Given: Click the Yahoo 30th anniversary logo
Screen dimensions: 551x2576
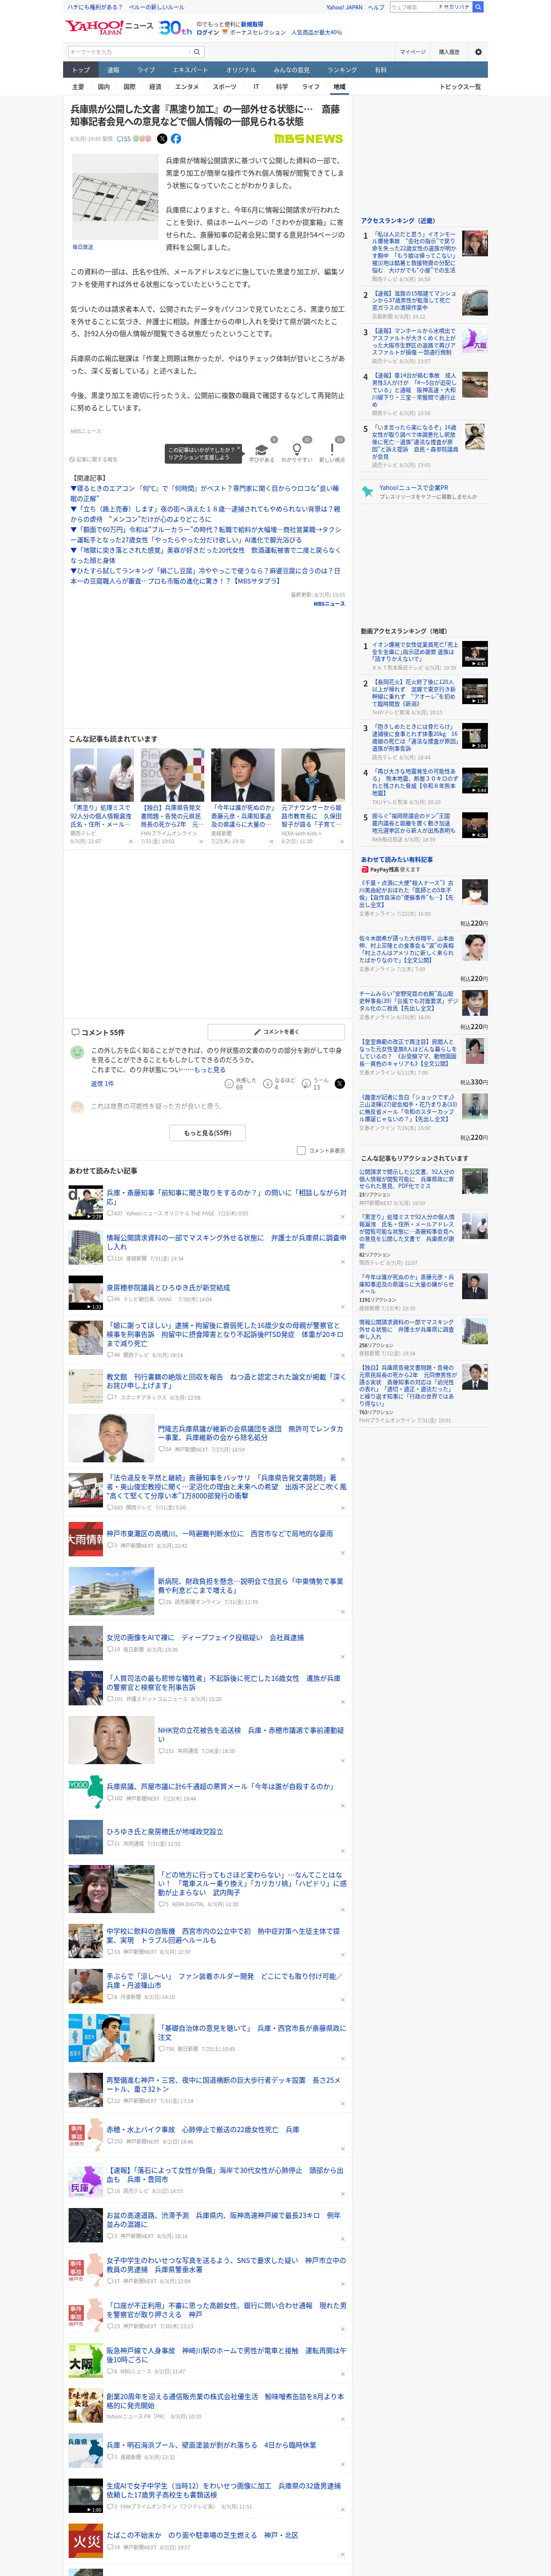Looking at the screenshot, I should tap(175, 28).
